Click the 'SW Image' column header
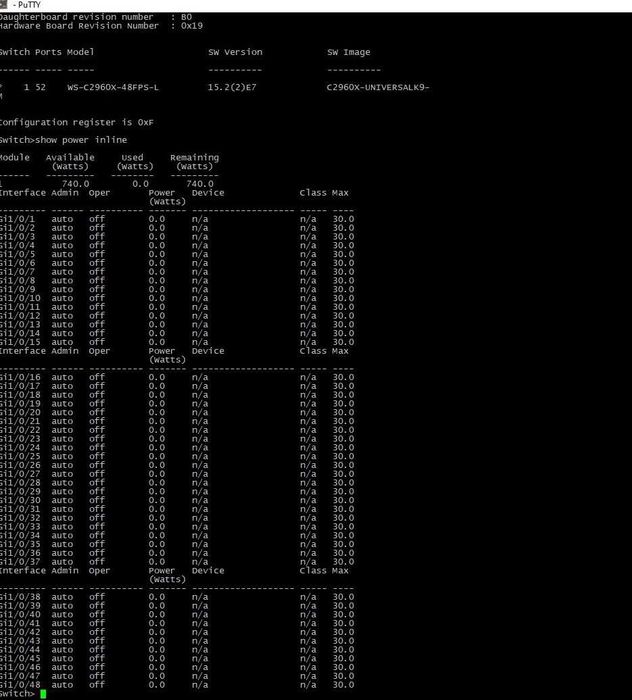The image size is (632, 700). pos(349,52)
